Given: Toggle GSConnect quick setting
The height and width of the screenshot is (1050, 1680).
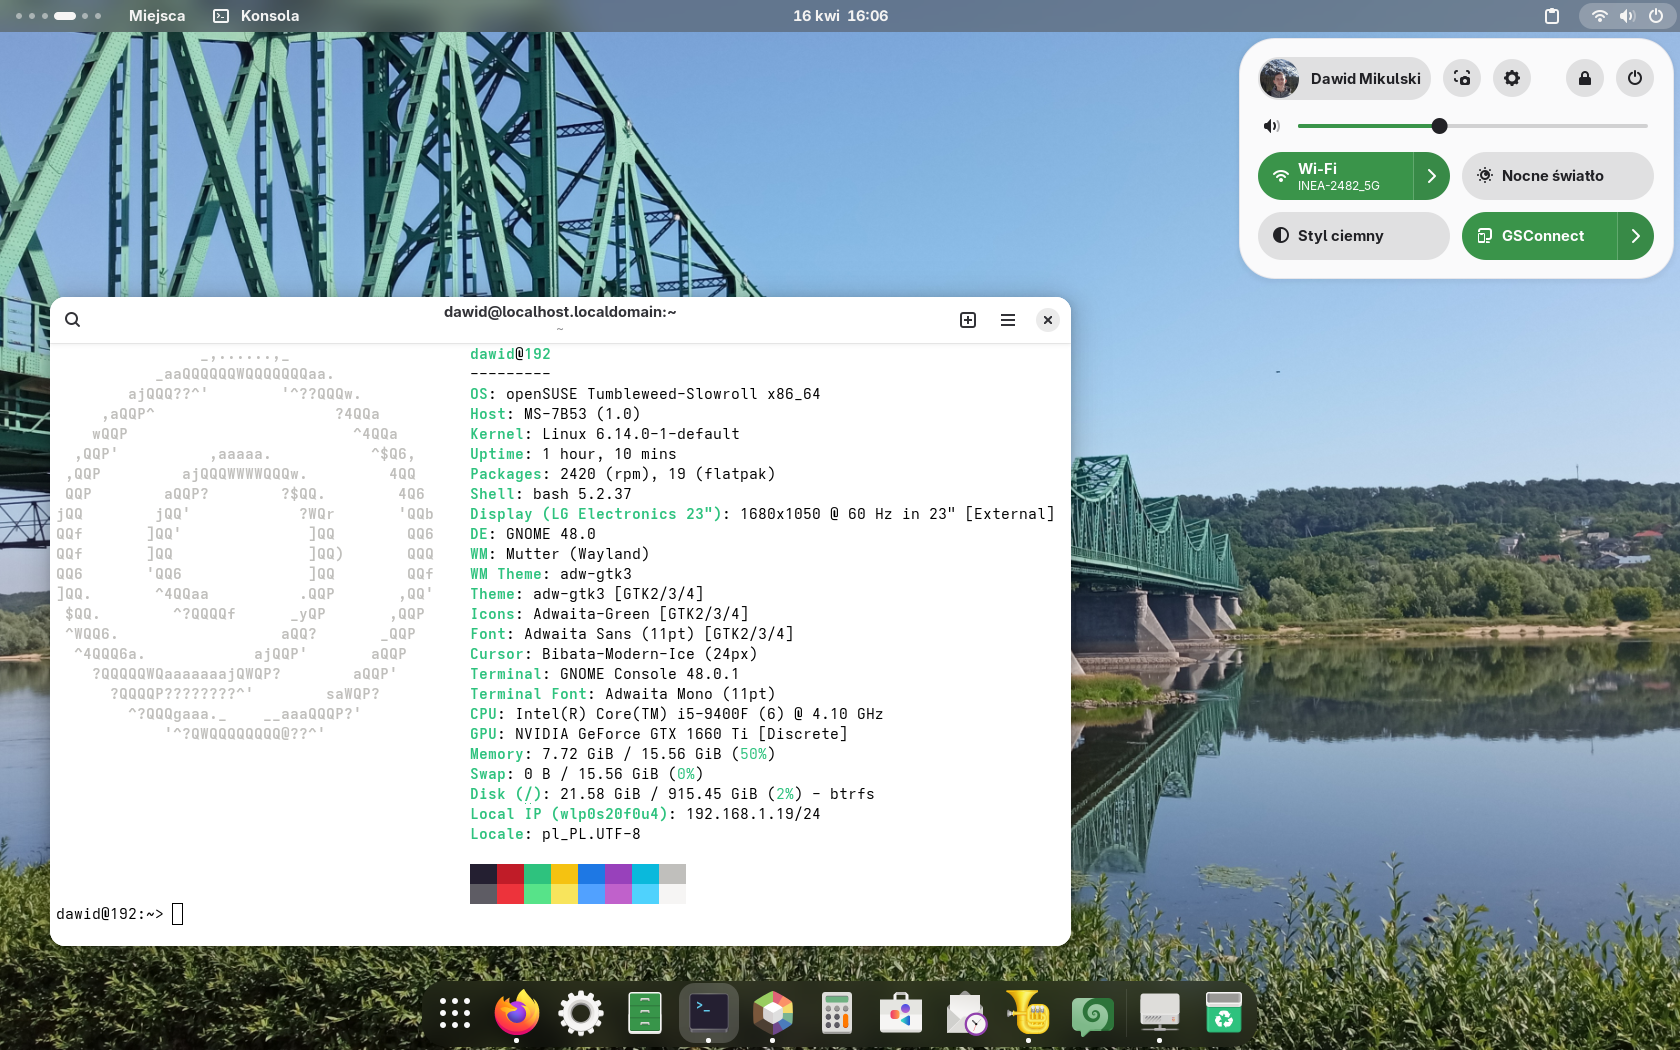Looking at the screenshot, I should tap(1539, 236).
